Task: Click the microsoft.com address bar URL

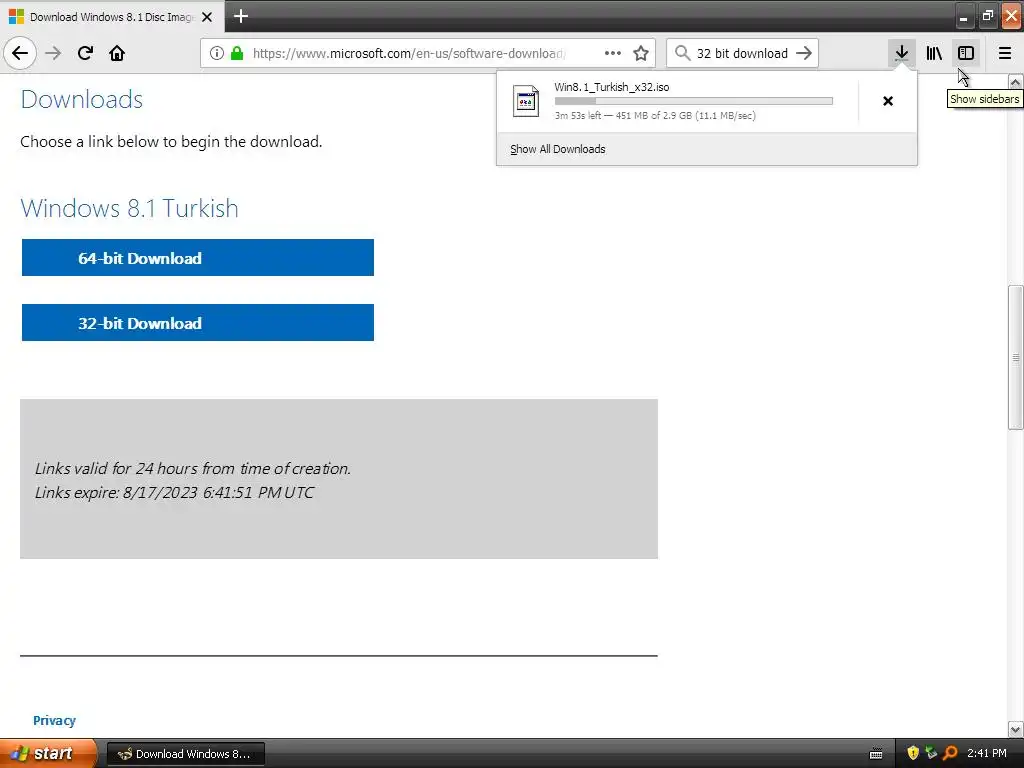Action: click(x=409, y=53)
